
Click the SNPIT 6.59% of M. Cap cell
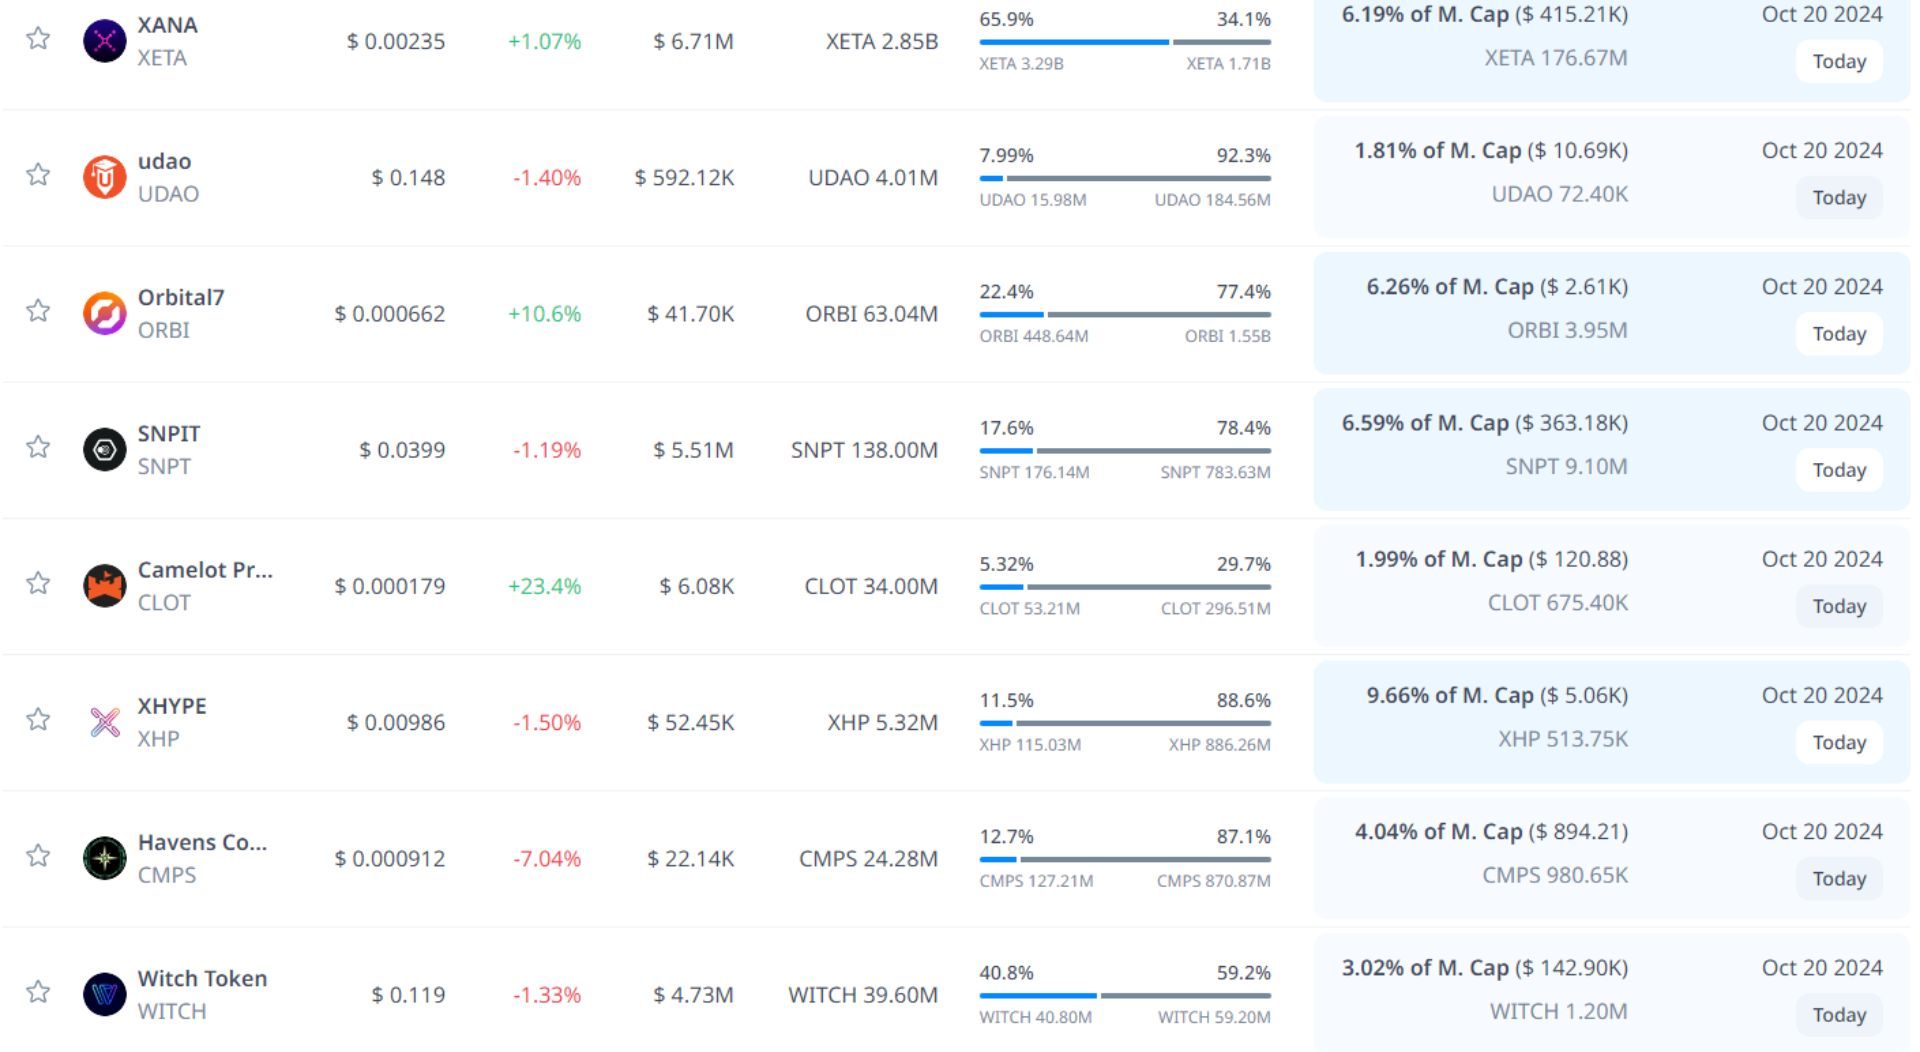(x=1484, y=424)
